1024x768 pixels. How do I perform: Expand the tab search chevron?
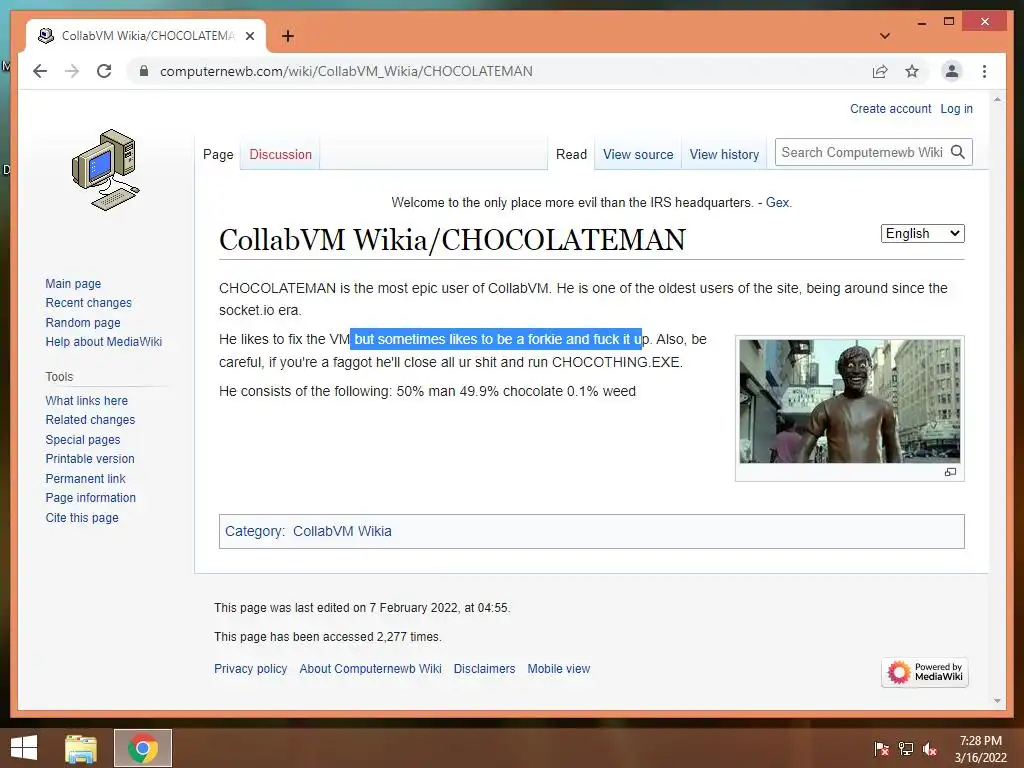pyautogui.click(x=885, y=36)
